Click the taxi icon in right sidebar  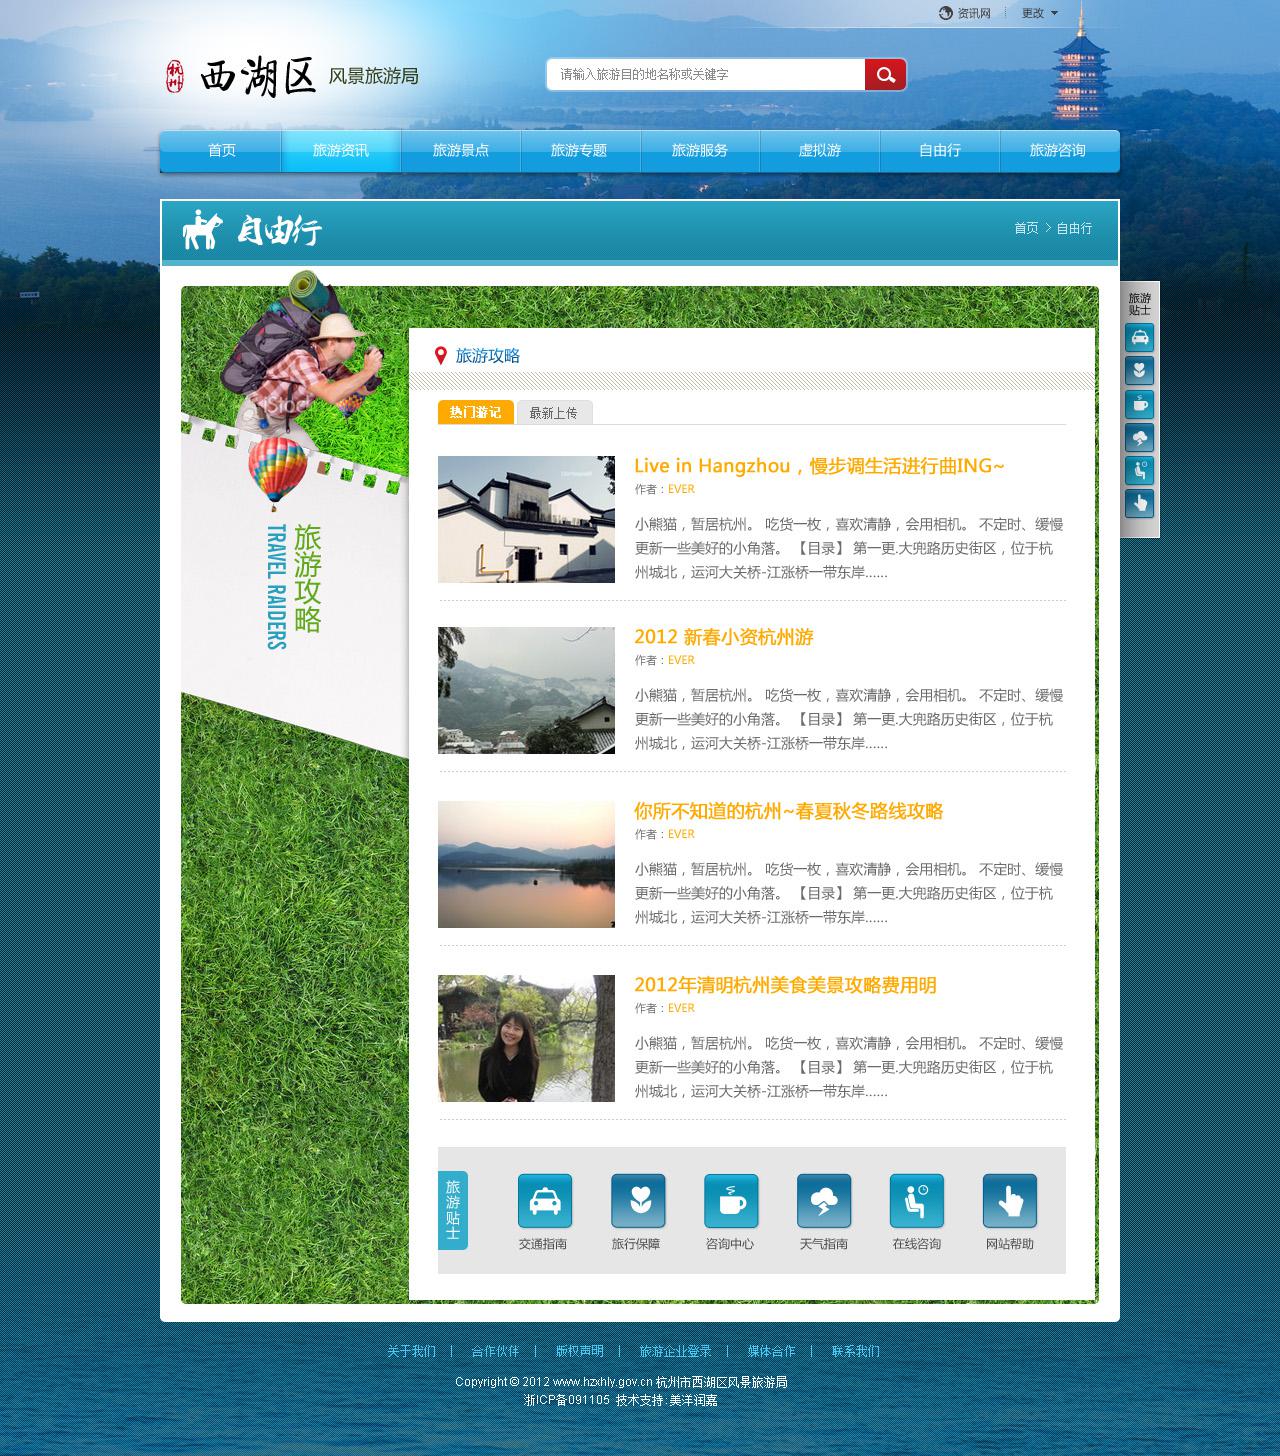pyautogui.click(x=1140, y=338)
